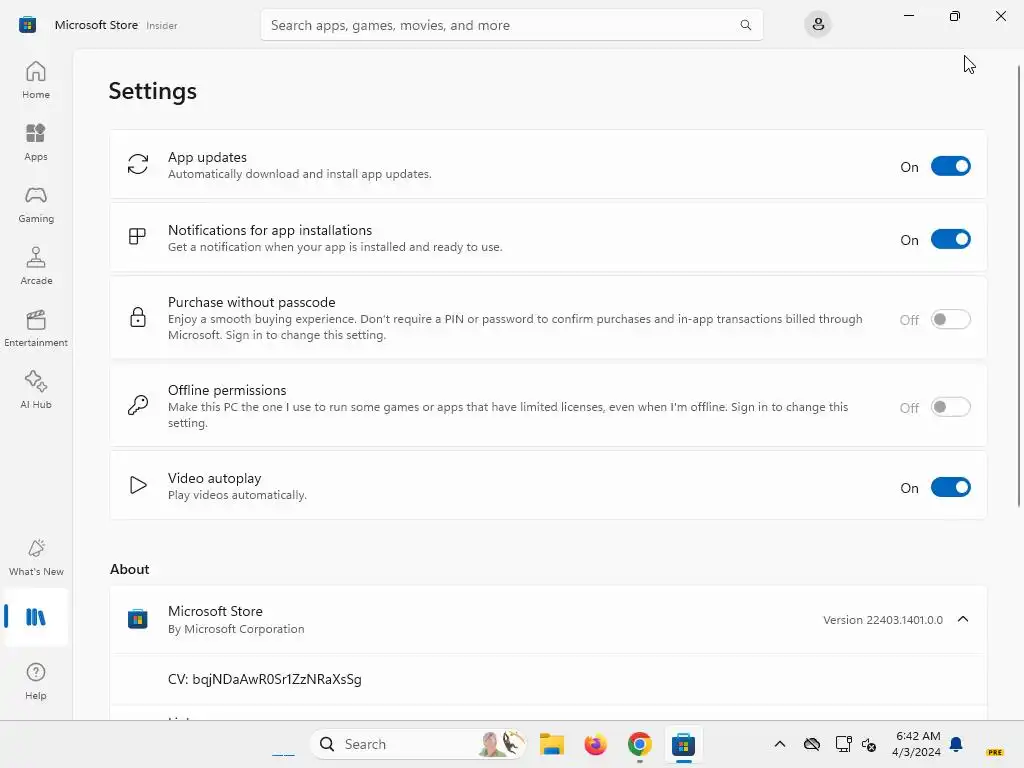This screenshot has height=768, width=1024.
Task: Click the Microsoft Store logo in title bar
Action: pos(27,25)
